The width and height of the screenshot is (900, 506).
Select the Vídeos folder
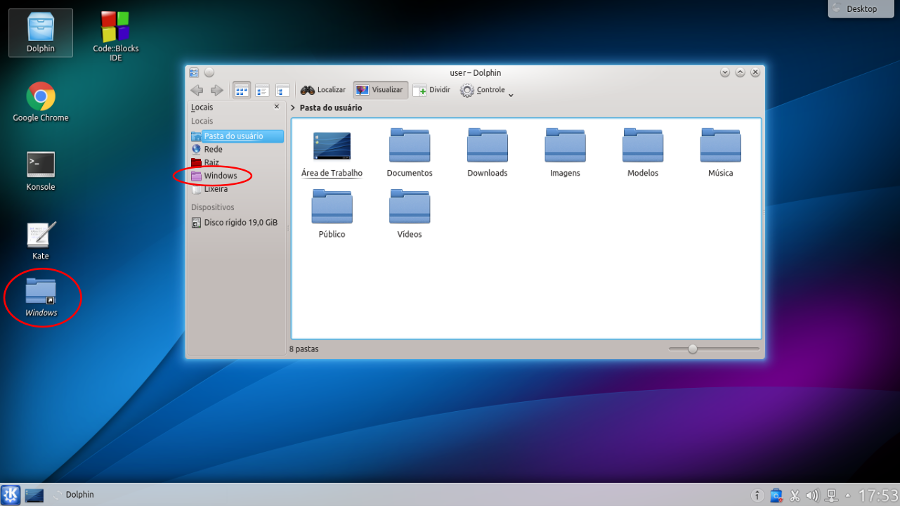tap(409, 214)
